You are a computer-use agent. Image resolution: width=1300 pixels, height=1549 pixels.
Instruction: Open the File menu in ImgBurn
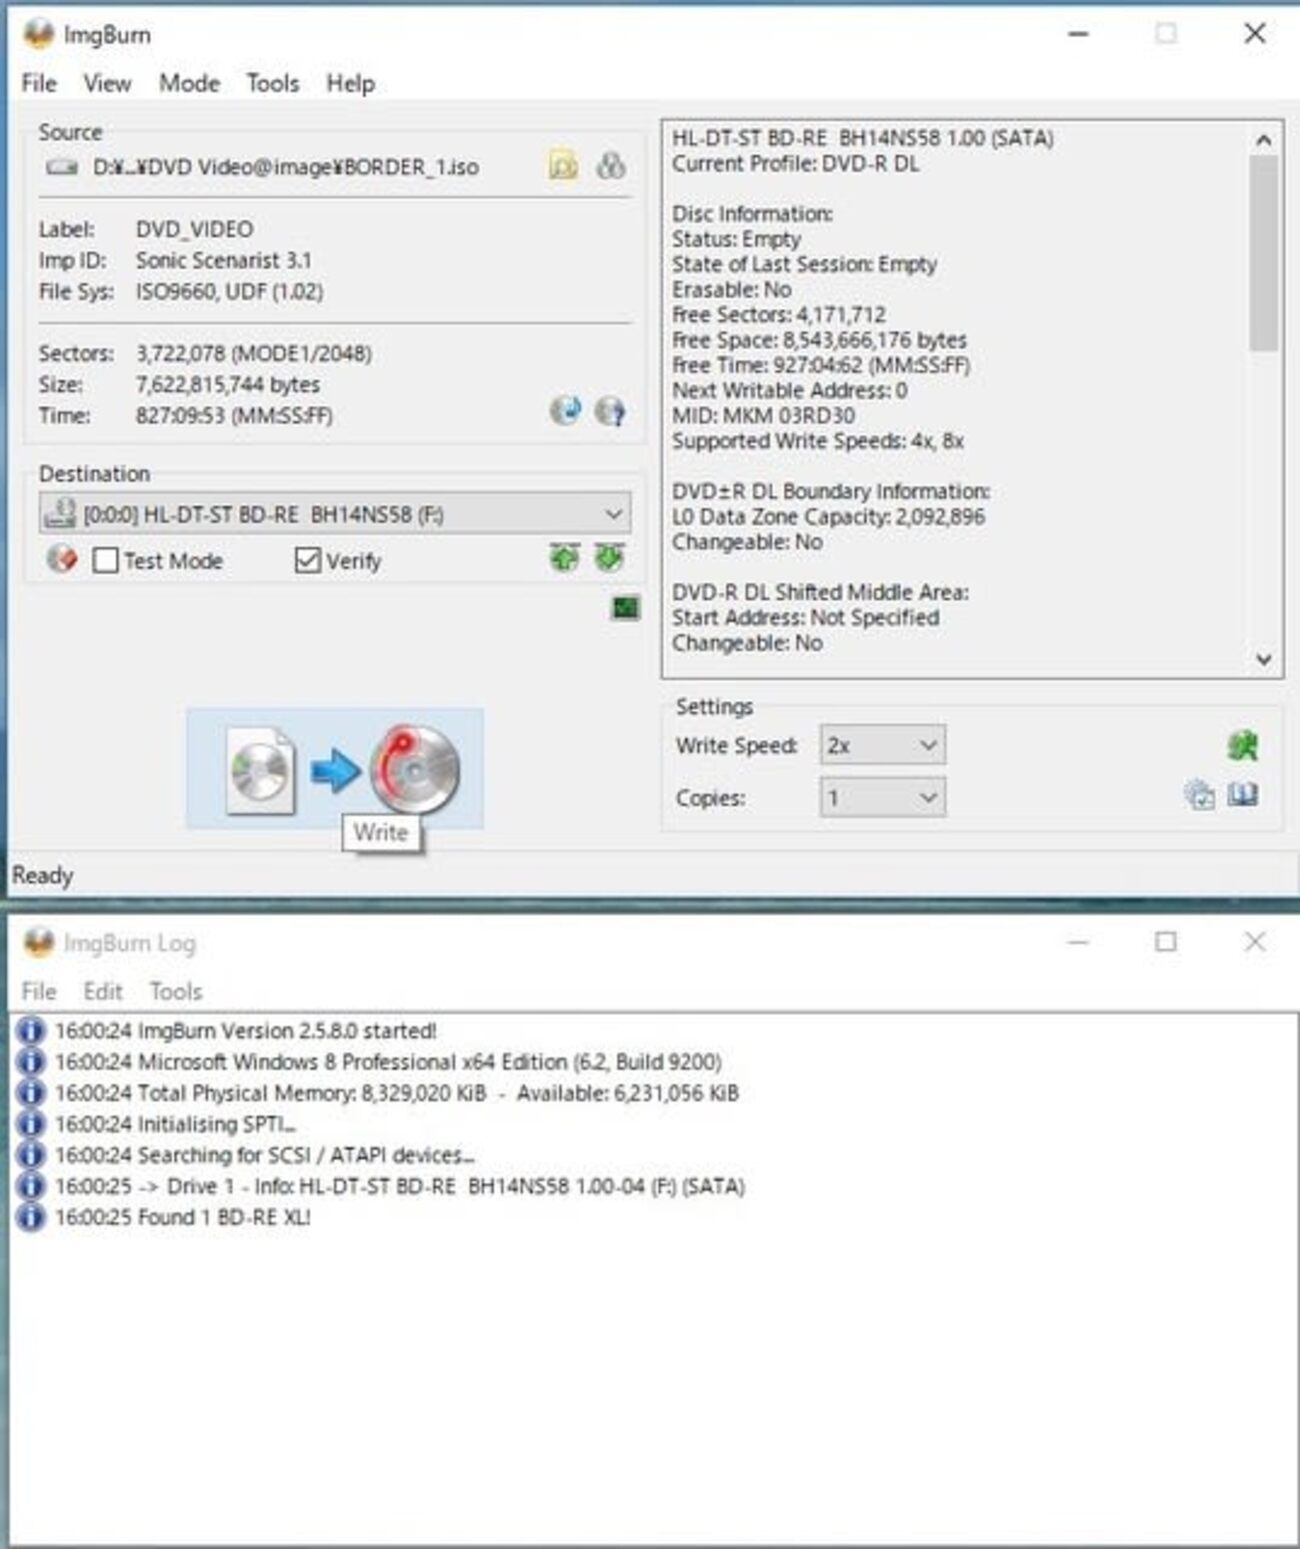click(x=39, y=84)
